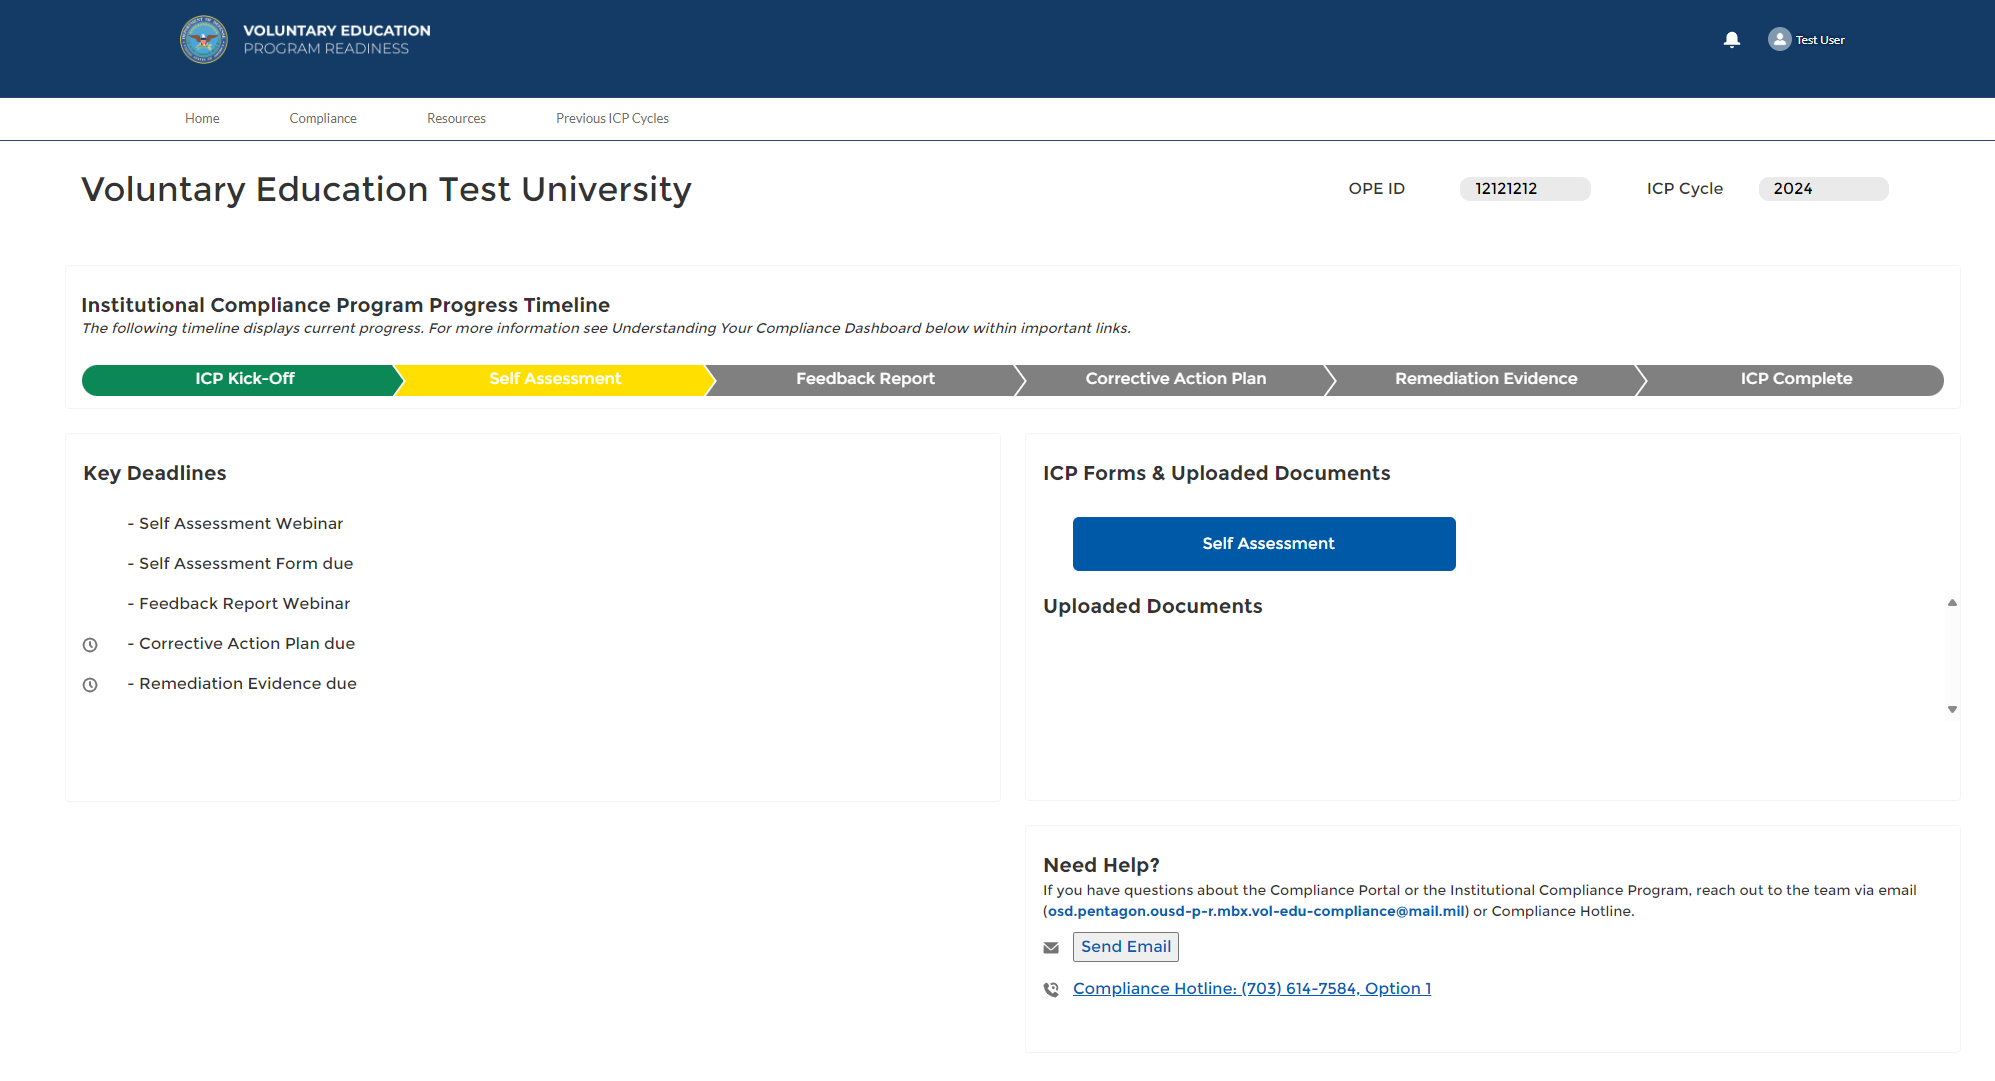
Task: Click the notification bell icon
Action: [1732, 40]
